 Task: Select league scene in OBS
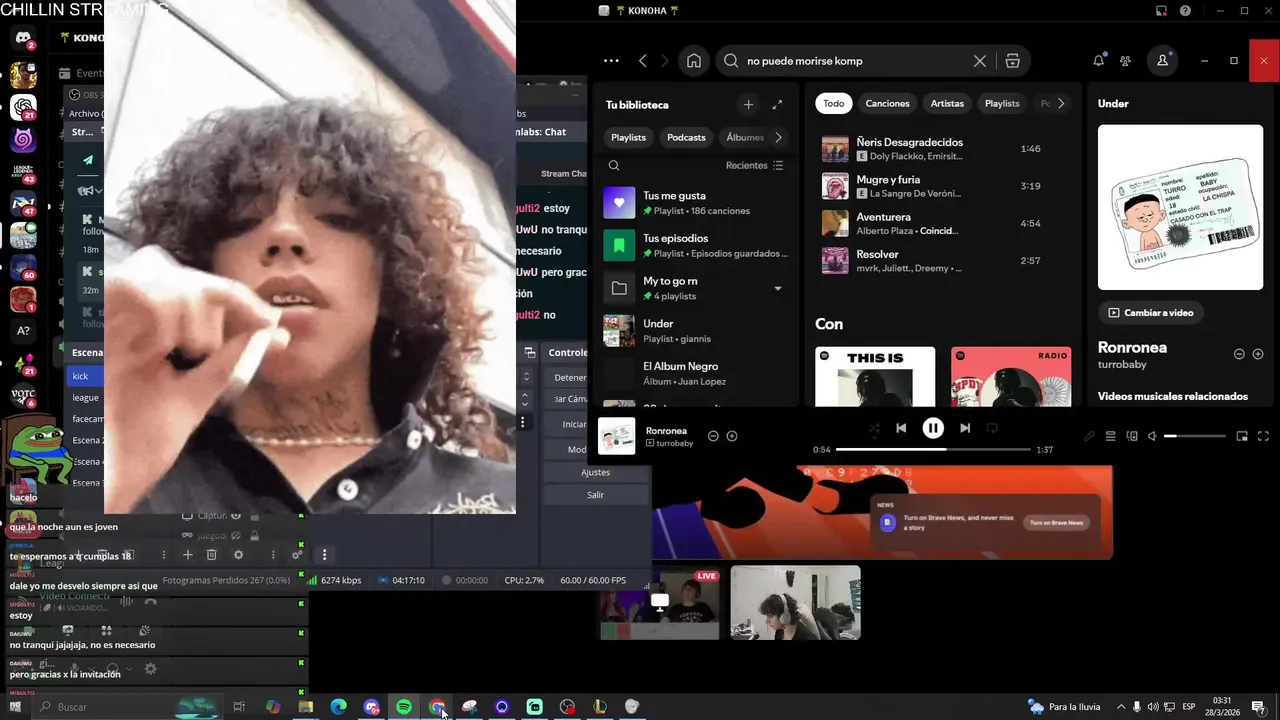tap(85, 398)
